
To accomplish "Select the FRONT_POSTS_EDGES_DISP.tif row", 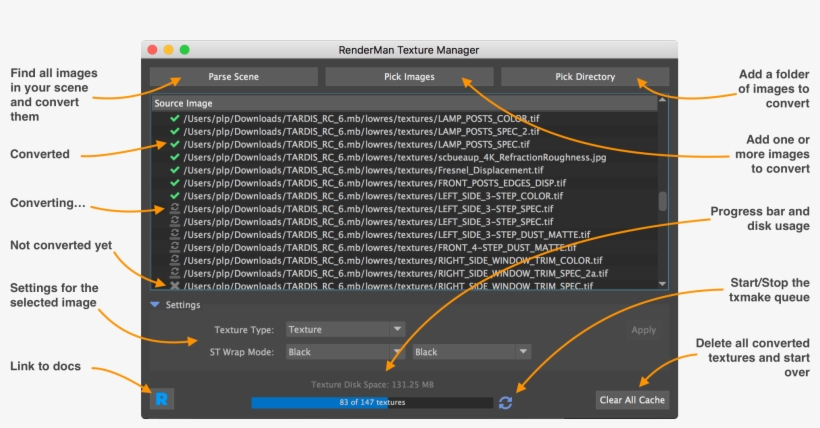I will 405,183.
